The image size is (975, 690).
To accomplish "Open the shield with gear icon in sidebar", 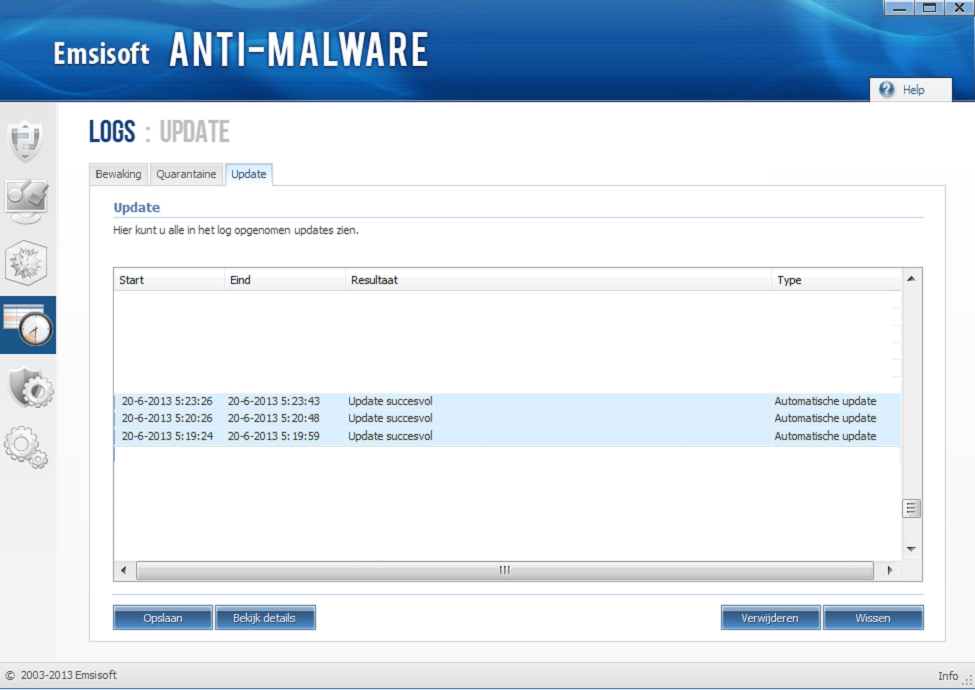I will (30, 387).
